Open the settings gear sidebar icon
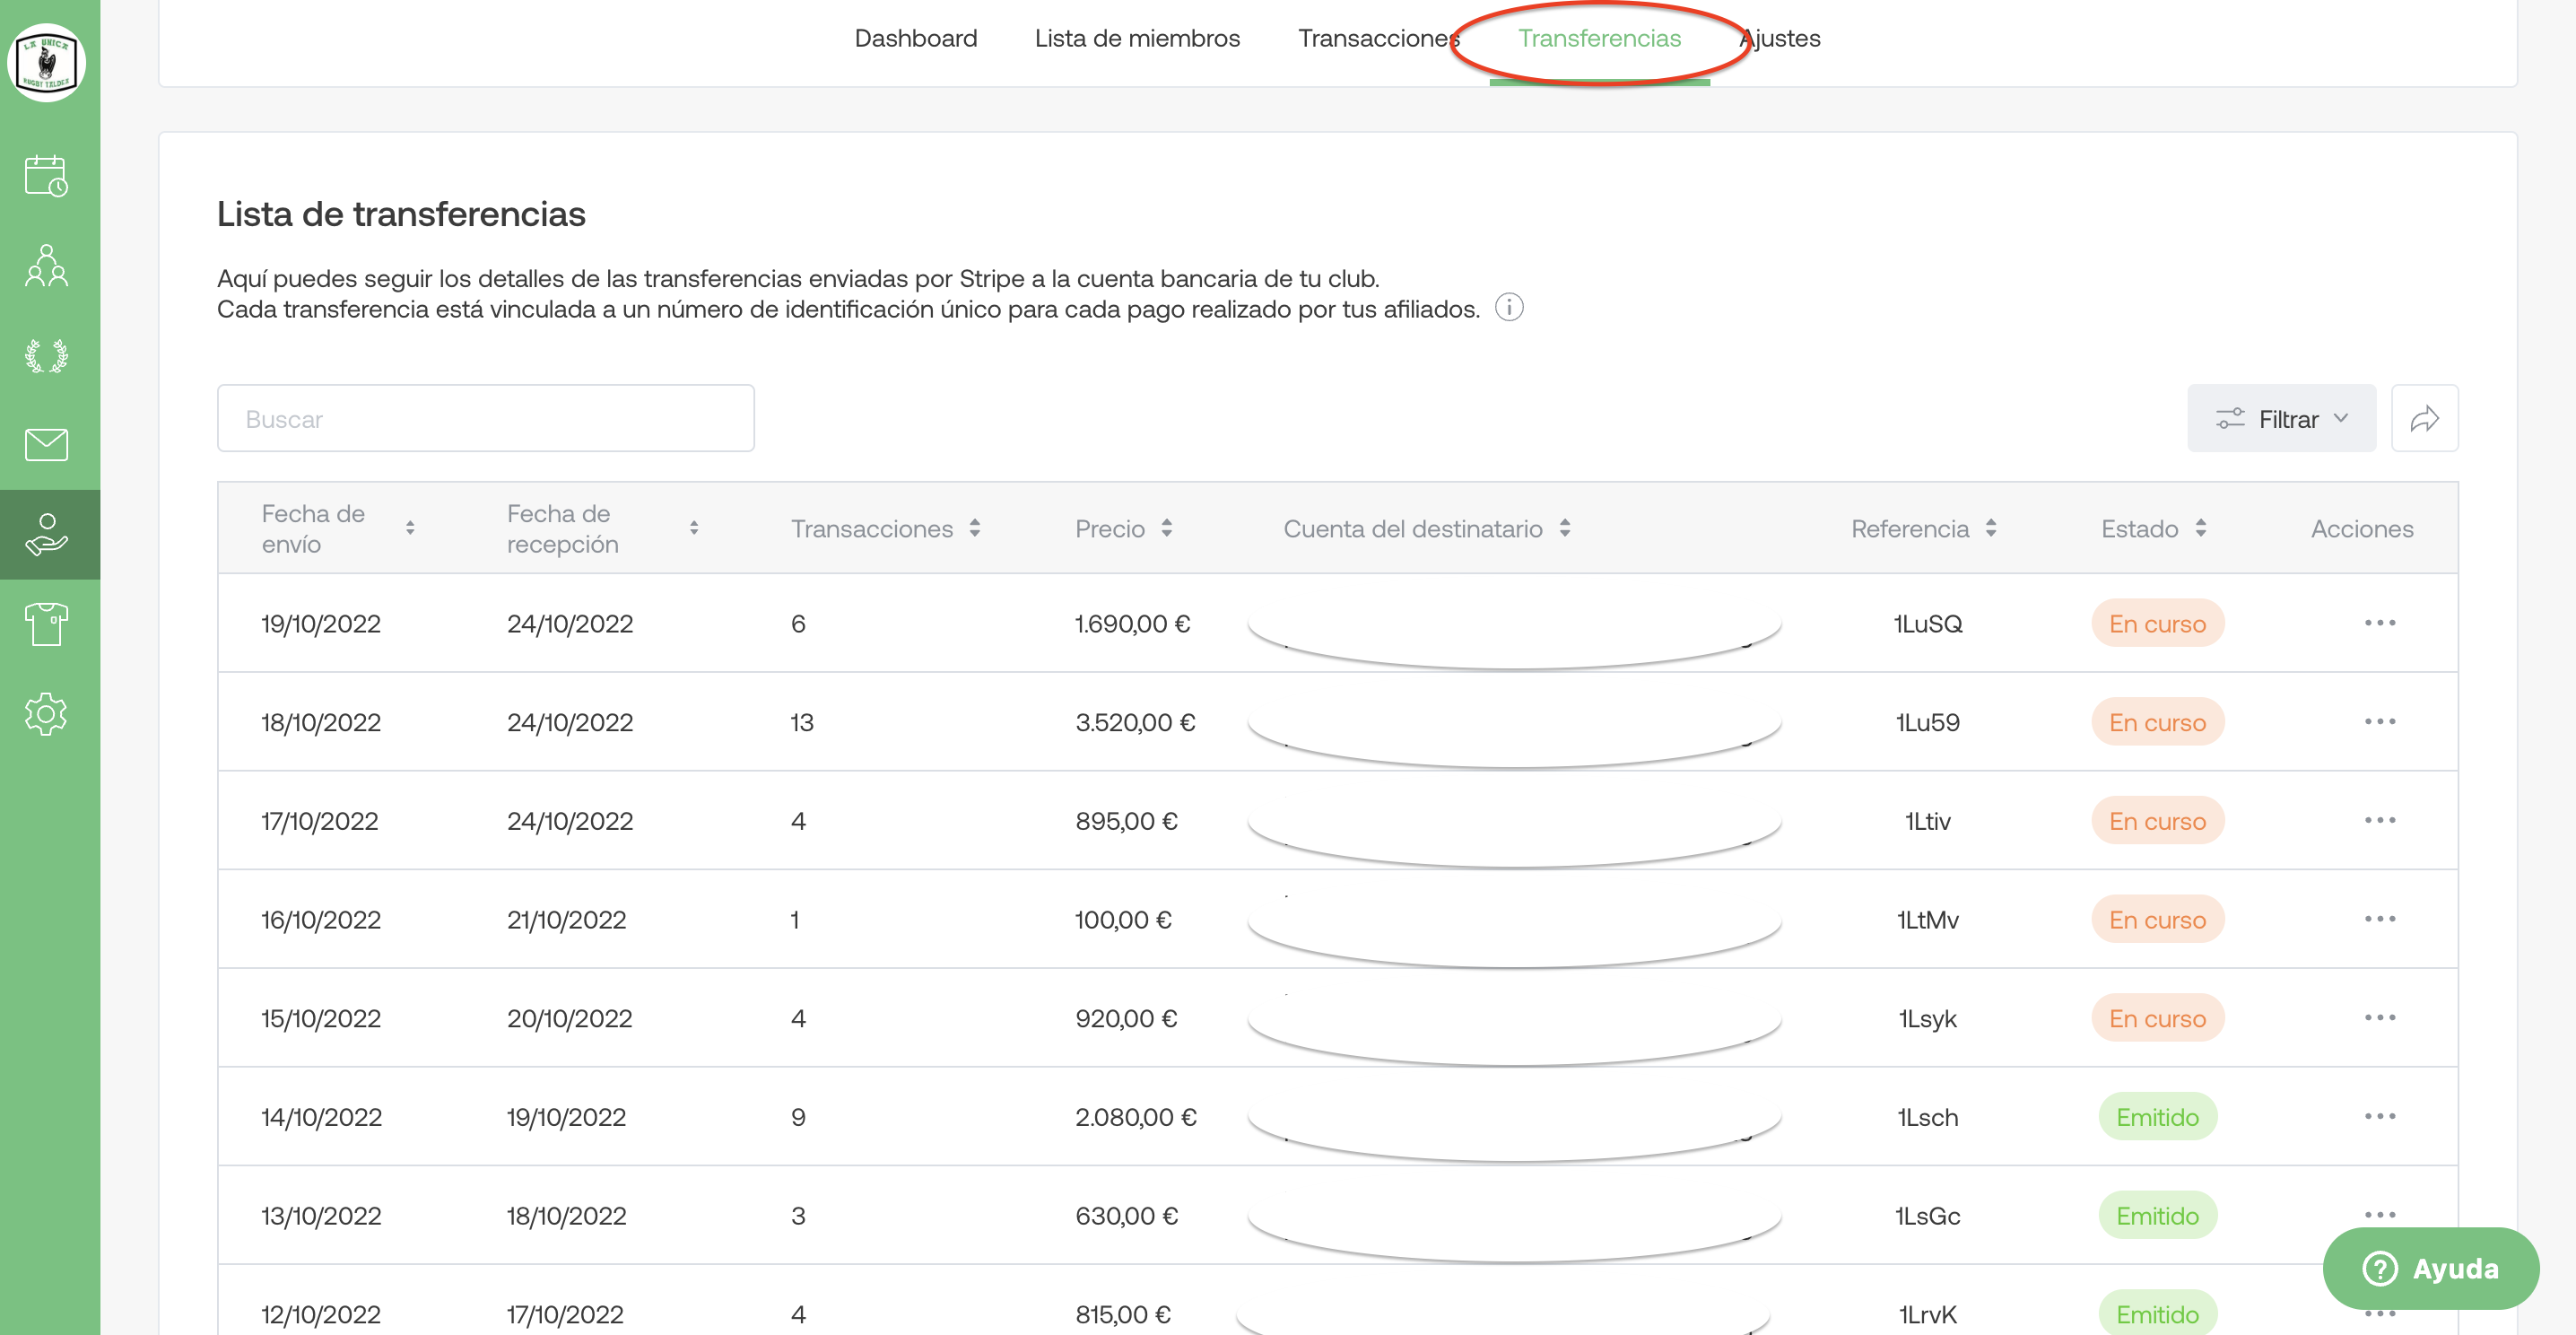The width and height of the screenshot is (2576, 1335). point(46,714)
